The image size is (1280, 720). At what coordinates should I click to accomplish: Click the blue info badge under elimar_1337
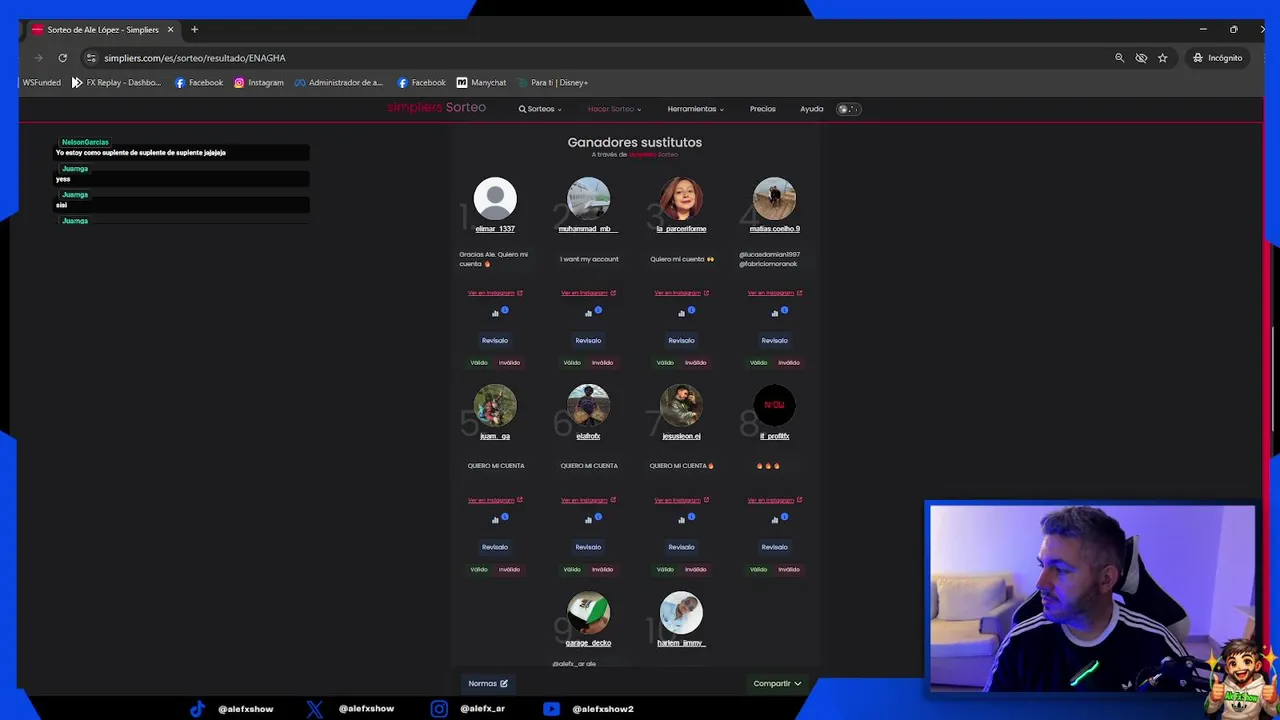(505, 310)
